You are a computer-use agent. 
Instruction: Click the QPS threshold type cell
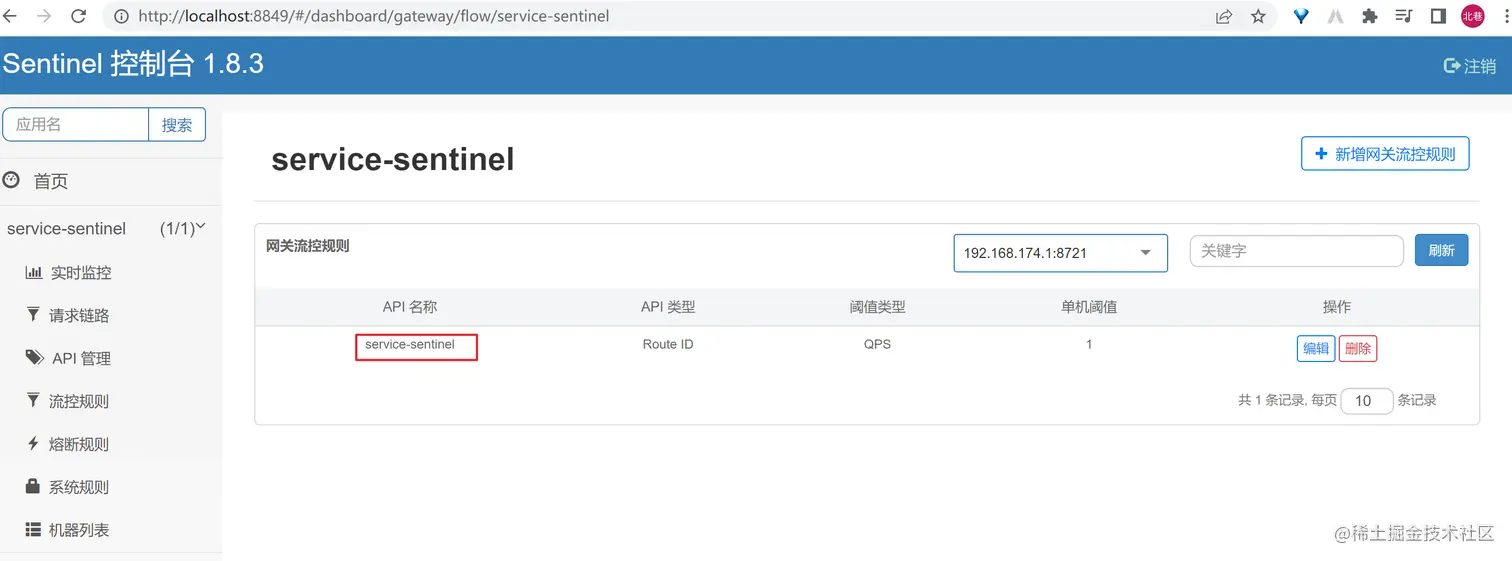point(878,345)
